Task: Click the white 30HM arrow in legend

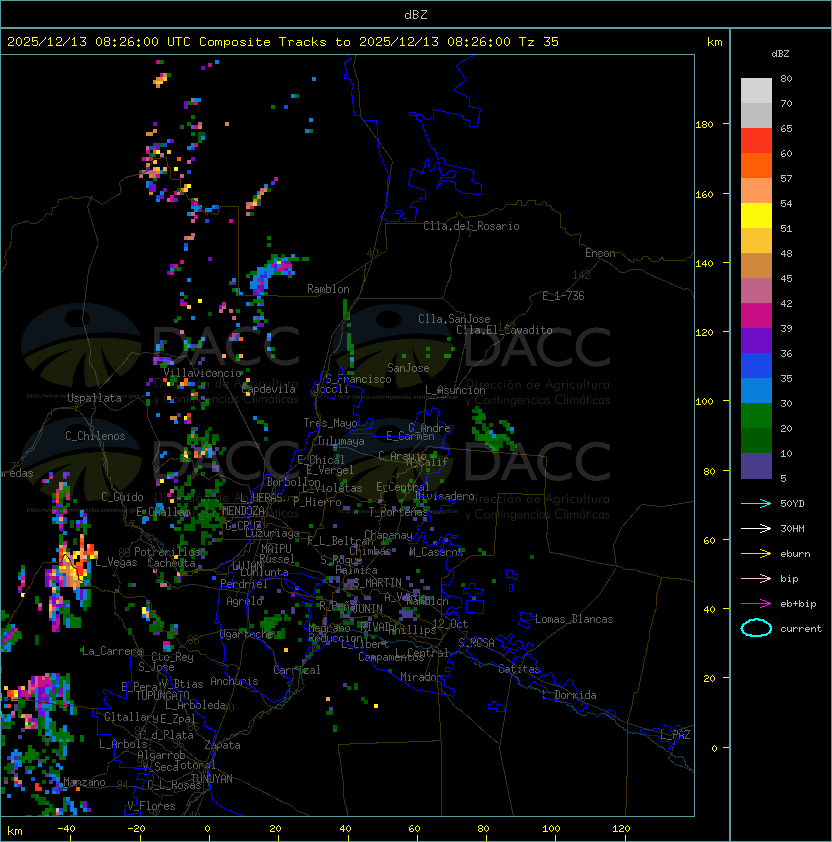Action: click(756, 529)
